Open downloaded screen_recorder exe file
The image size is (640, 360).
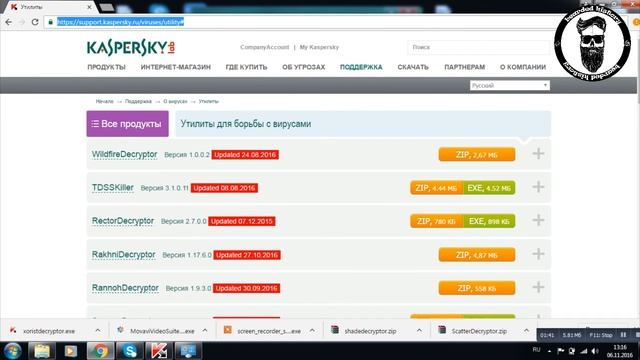click(263, 331)
